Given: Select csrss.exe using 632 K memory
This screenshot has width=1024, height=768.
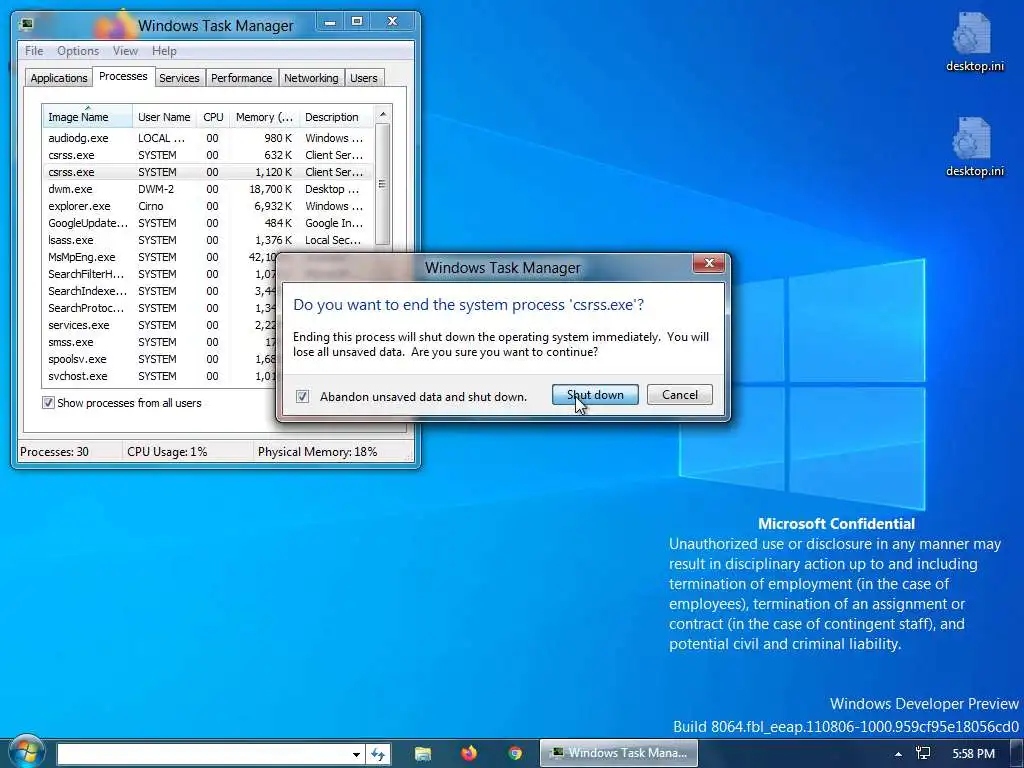Looking at the screenshot, I should click(208, 155).
